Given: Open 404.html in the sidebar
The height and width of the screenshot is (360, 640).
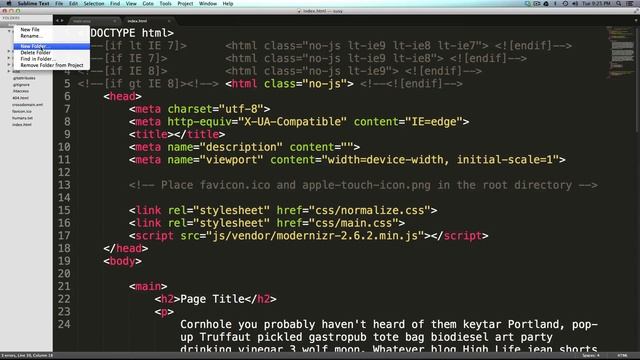Looking at the screenshot, I should (20, 98).
